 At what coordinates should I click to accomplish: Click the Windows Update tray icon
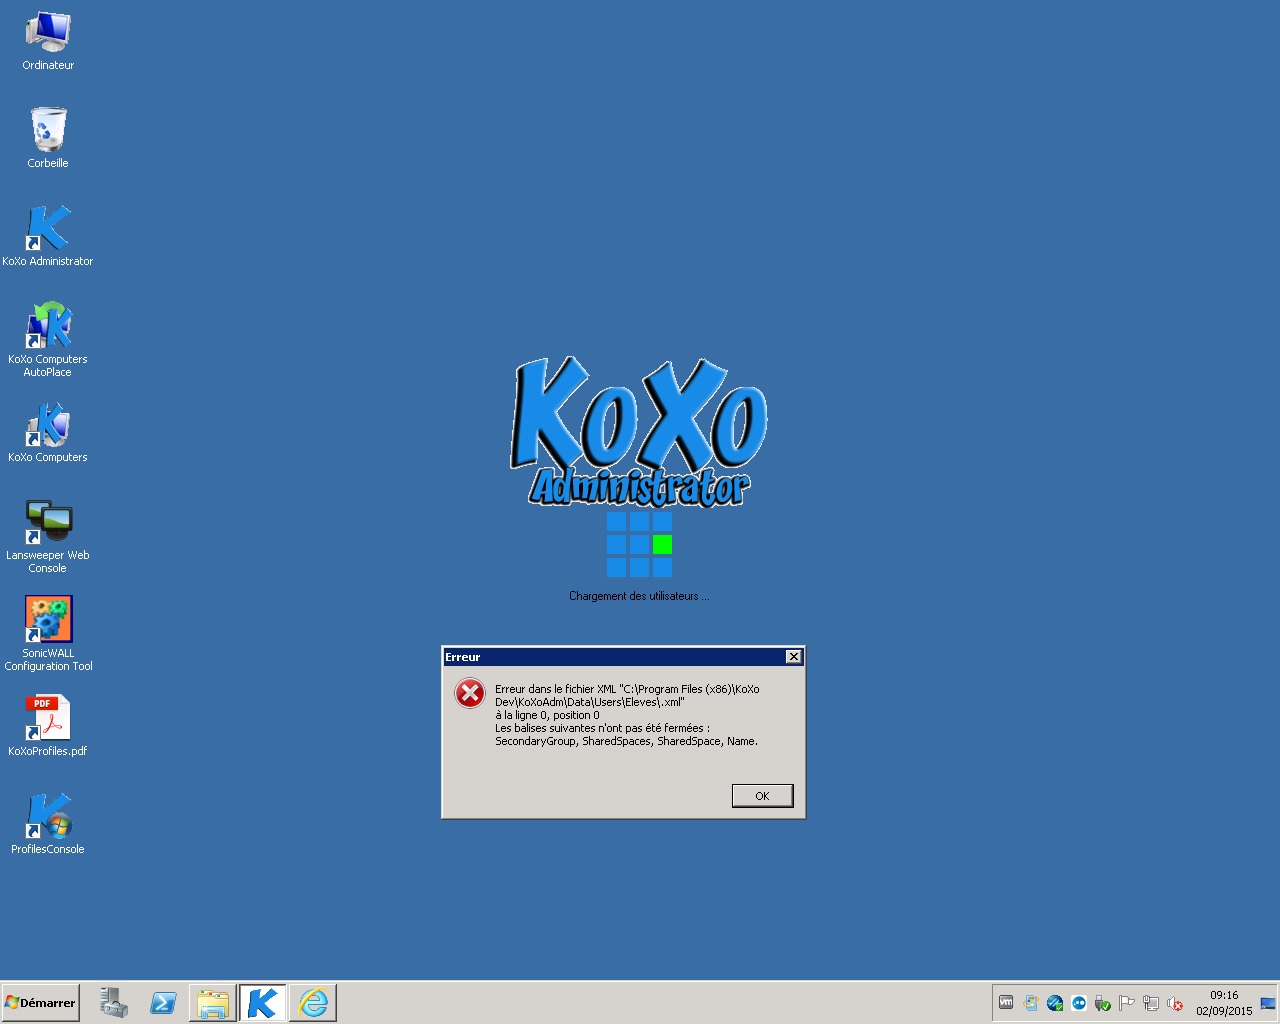pos(1031,1003)
